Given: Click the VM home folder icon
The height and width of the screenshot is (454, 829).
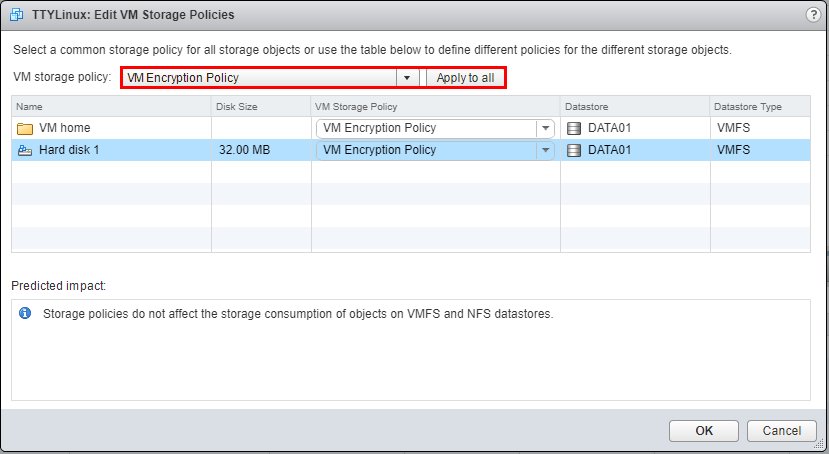Looking at the screenshot, I should coord(25,128).
